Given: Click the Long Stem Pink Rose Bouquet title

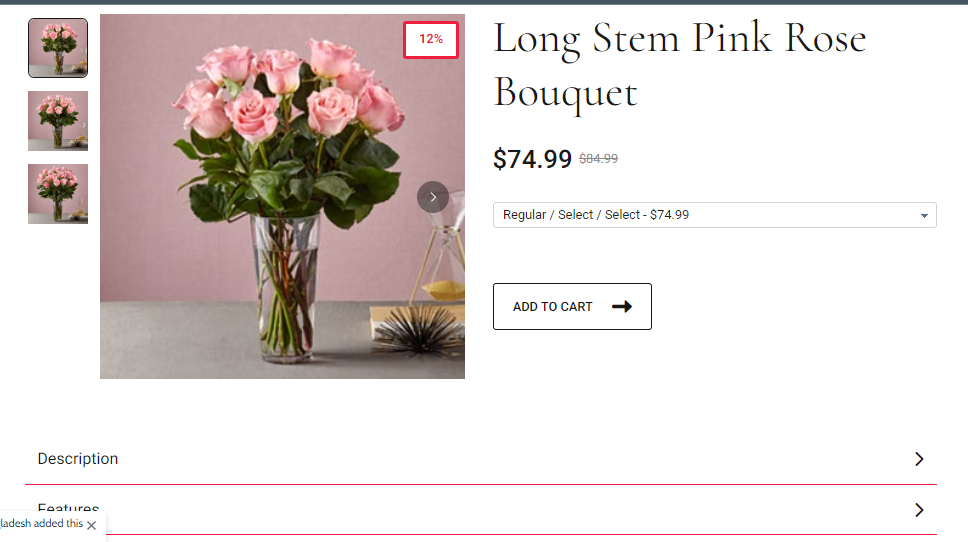Looking at the screenshot, I should [679, 65].
